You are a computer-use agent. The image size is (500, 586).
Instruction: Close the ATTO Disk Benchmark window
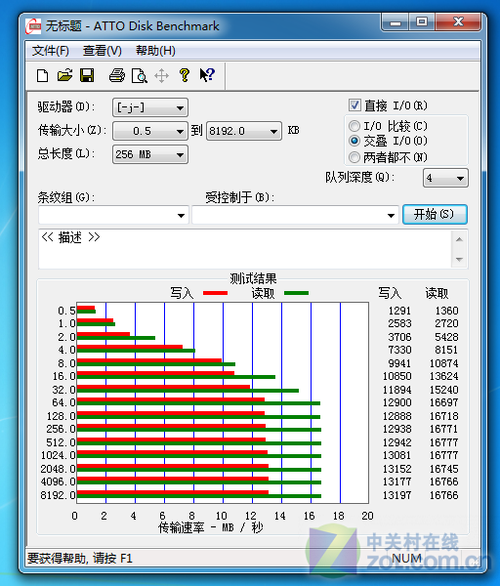click(458, 23)
